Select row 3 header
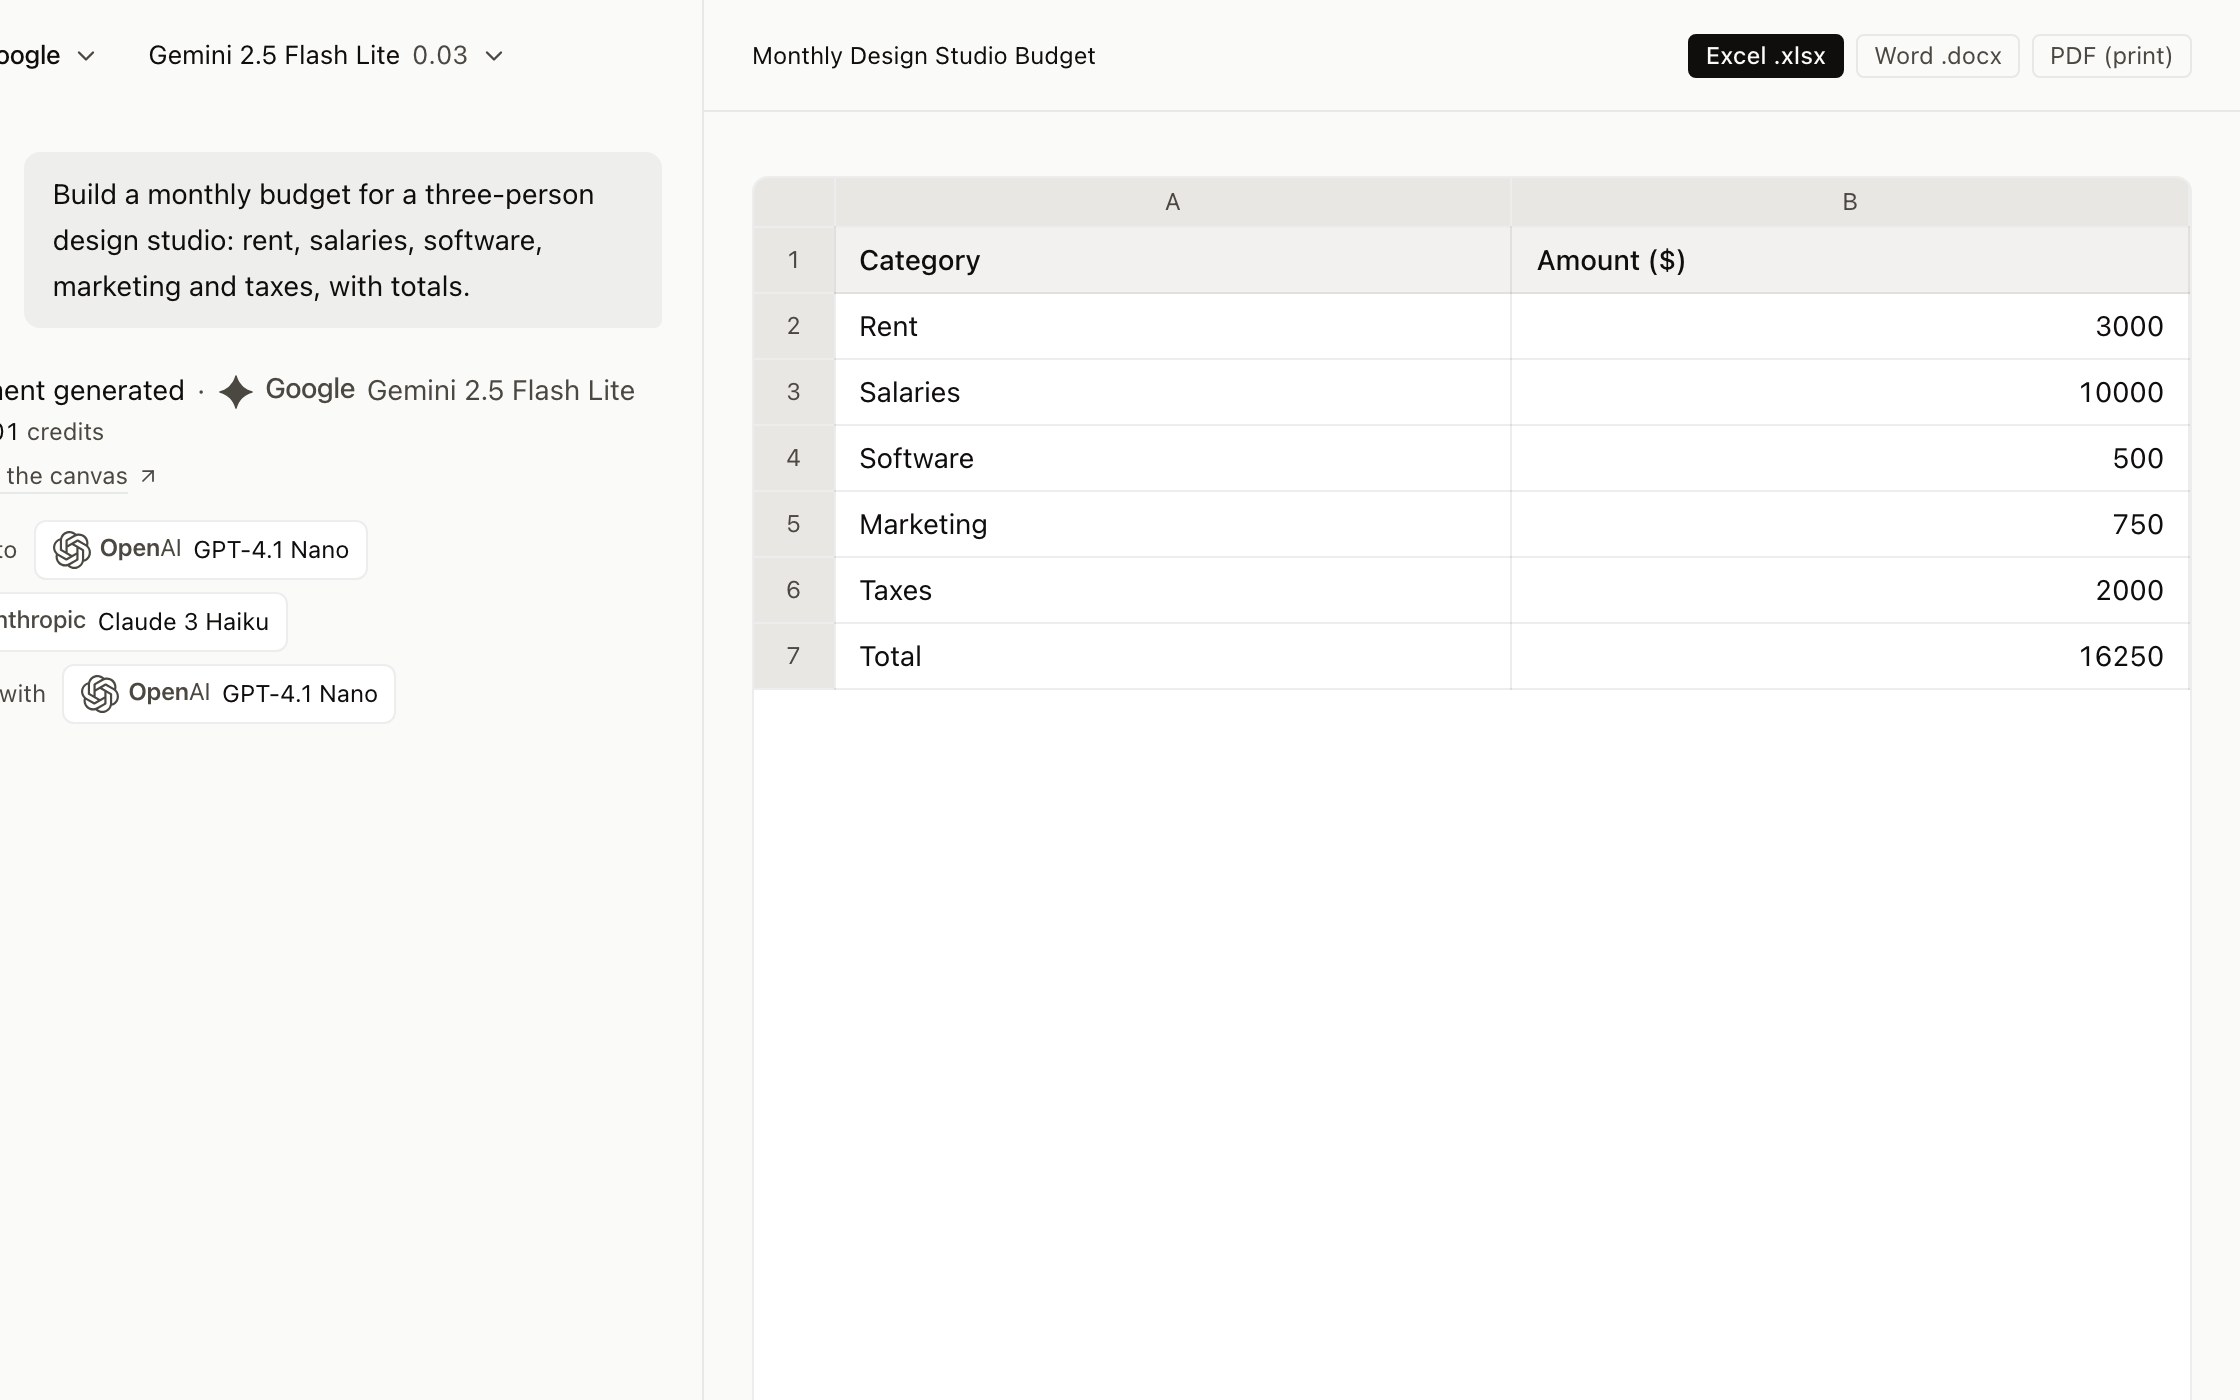2240x1400 pixels. 794,392
